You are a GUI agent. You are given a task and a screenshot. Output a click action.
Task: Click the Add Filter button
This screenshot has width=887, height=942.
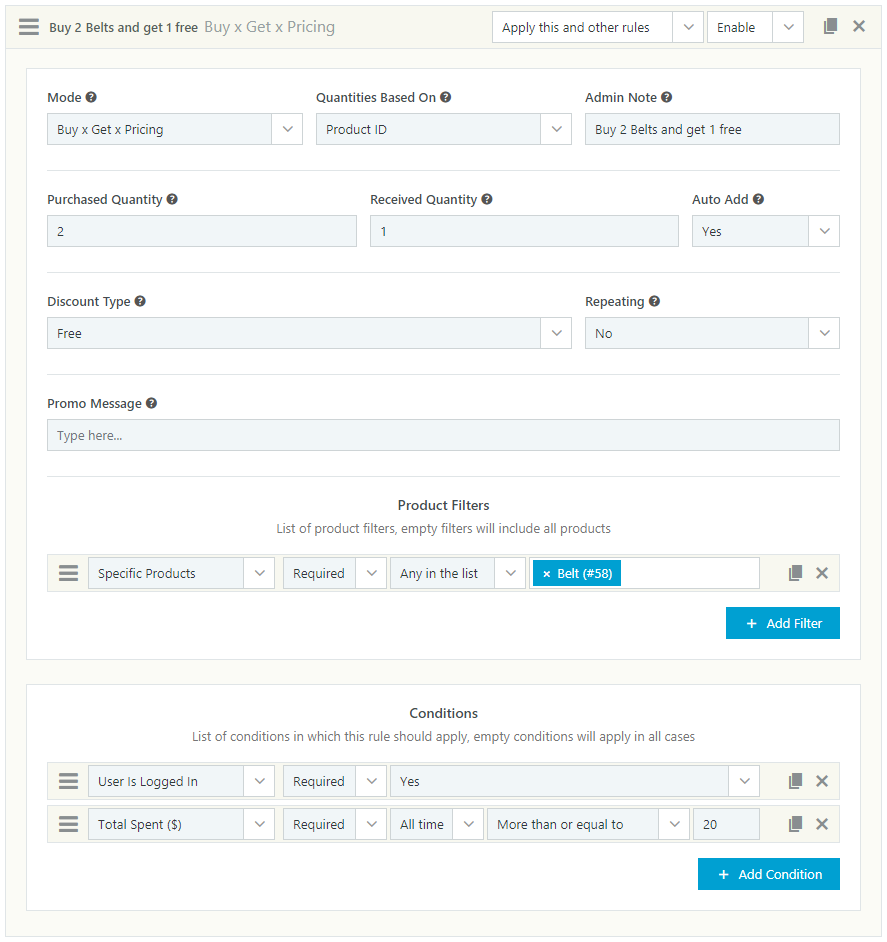pyautogui.click(x=782, y=623)
